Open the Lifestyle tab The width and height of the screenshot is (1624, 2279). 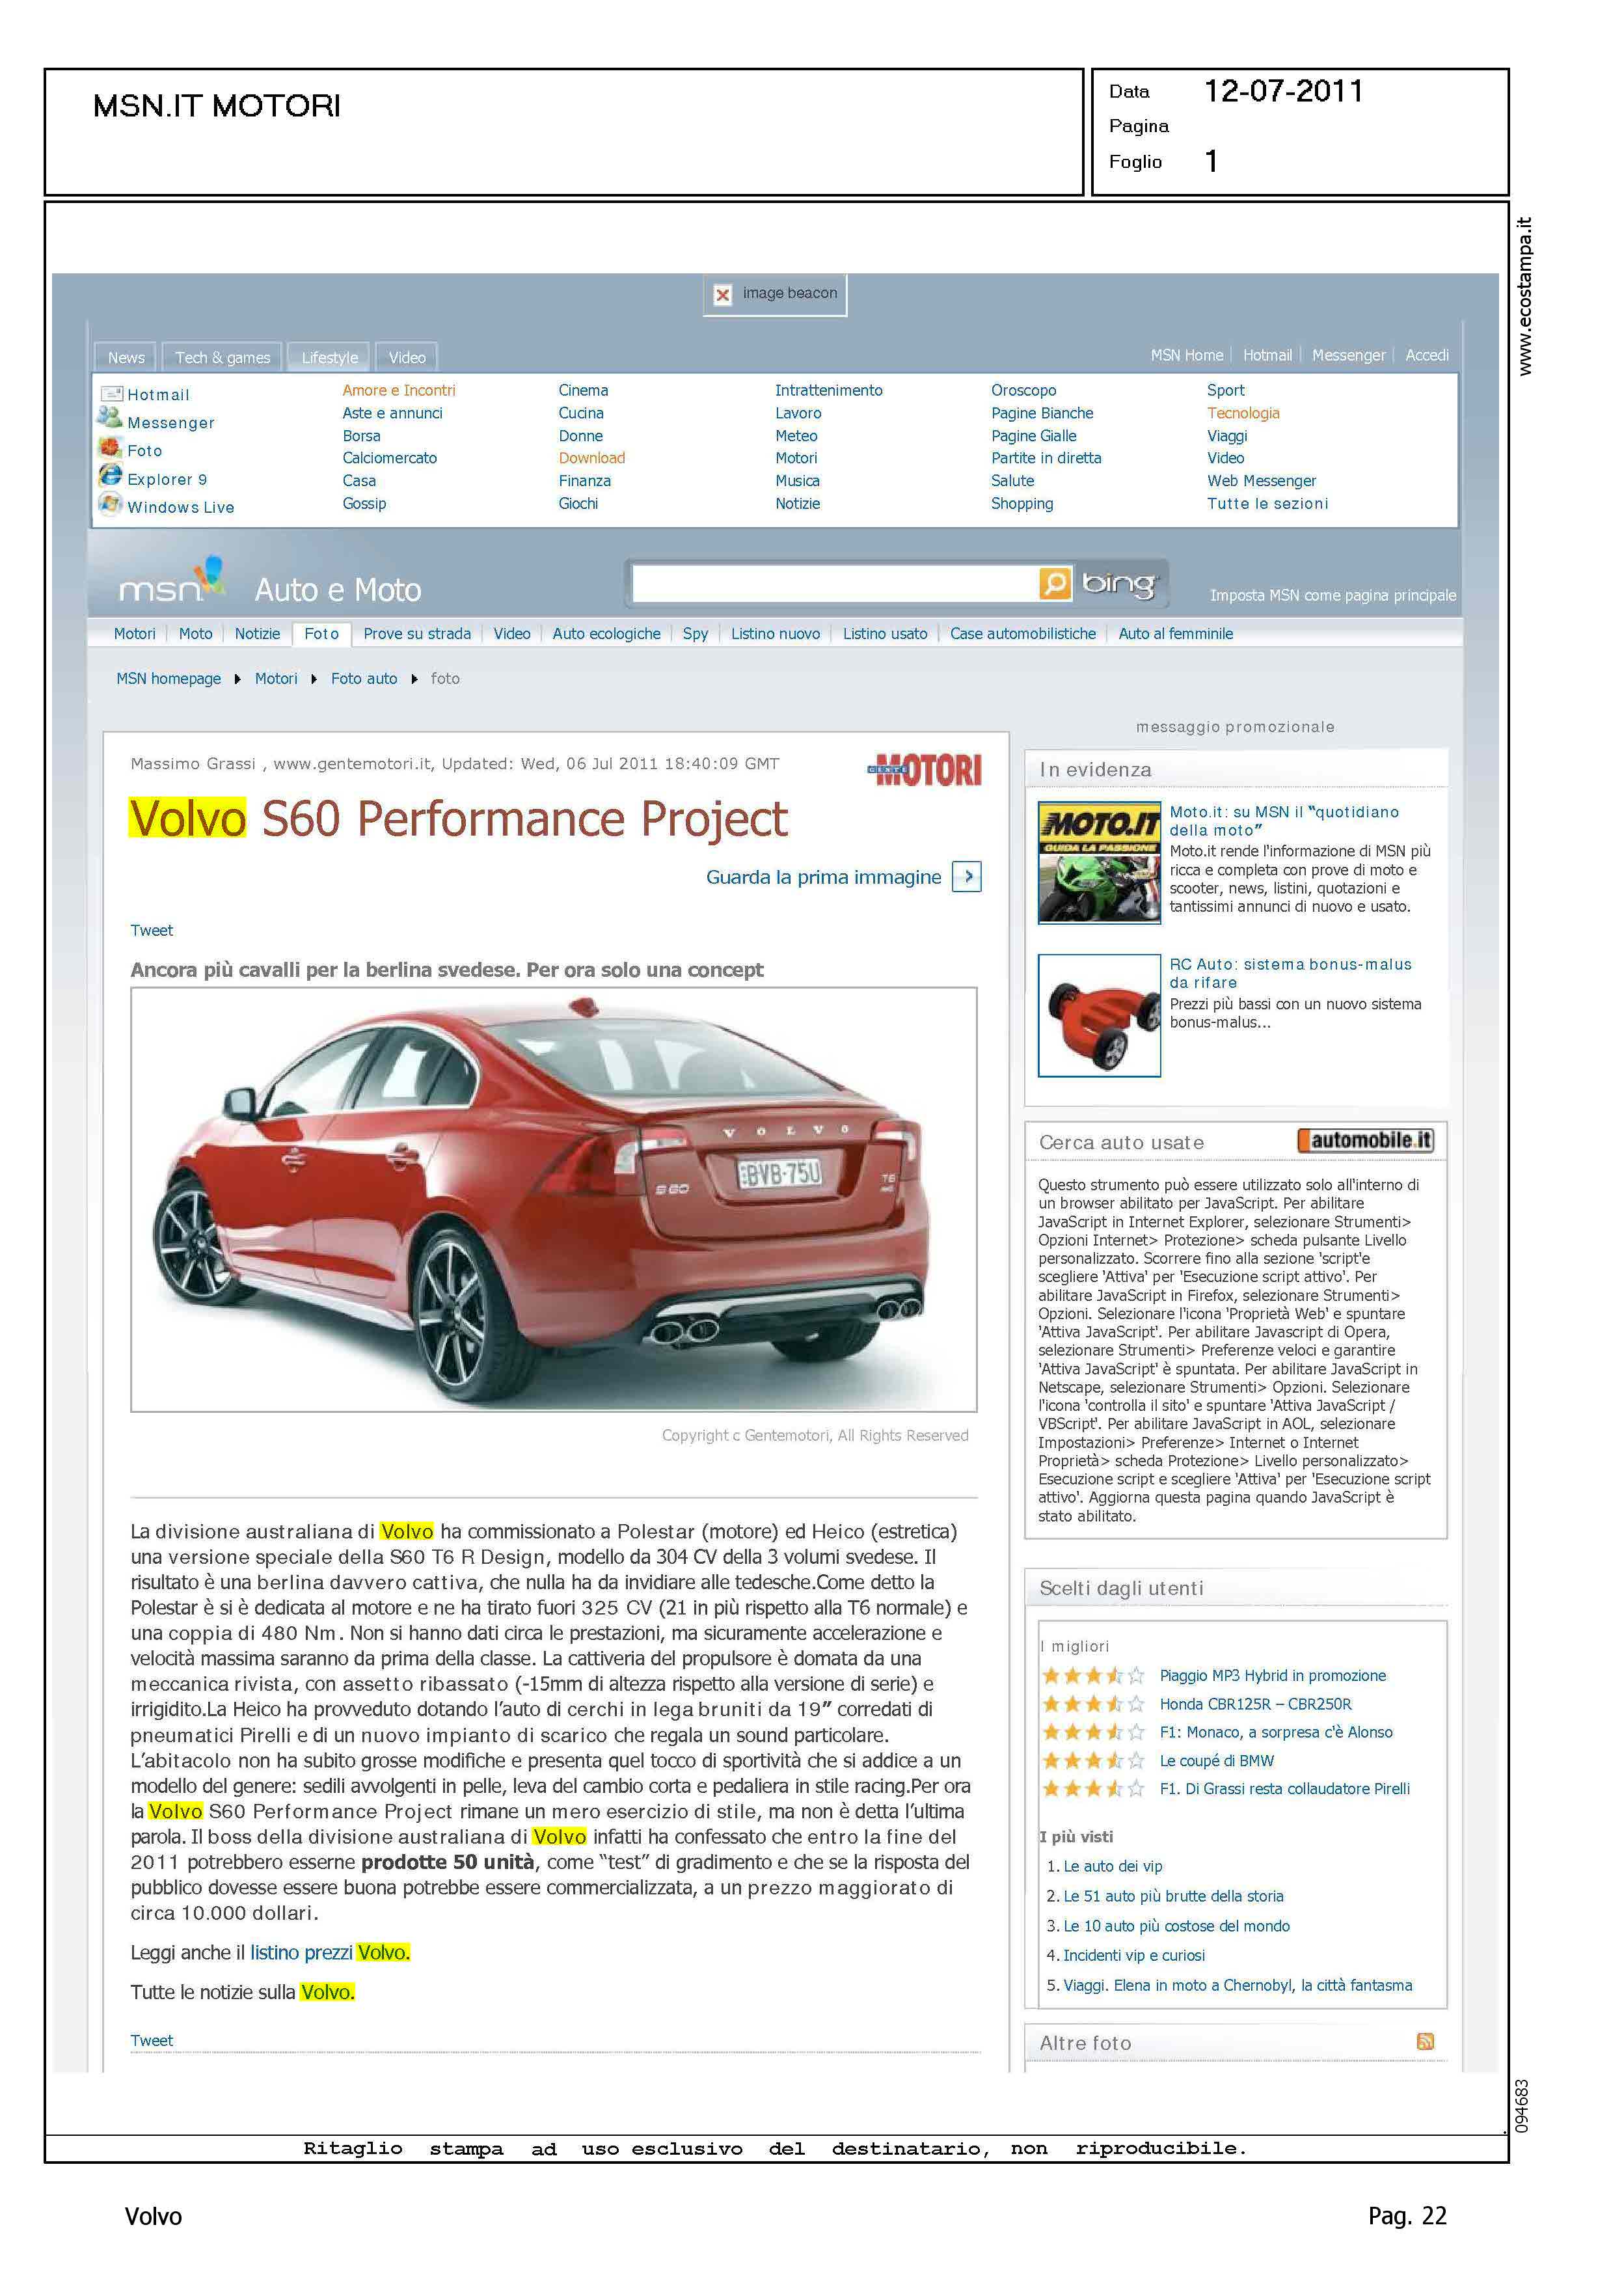(329, 357)
